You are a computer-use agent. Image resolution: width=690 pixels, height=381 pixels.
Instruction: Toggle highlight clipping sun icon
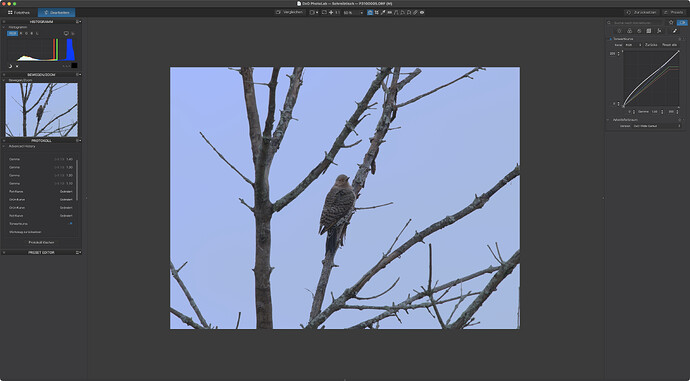pyautogui.click(x=17, y=66)
